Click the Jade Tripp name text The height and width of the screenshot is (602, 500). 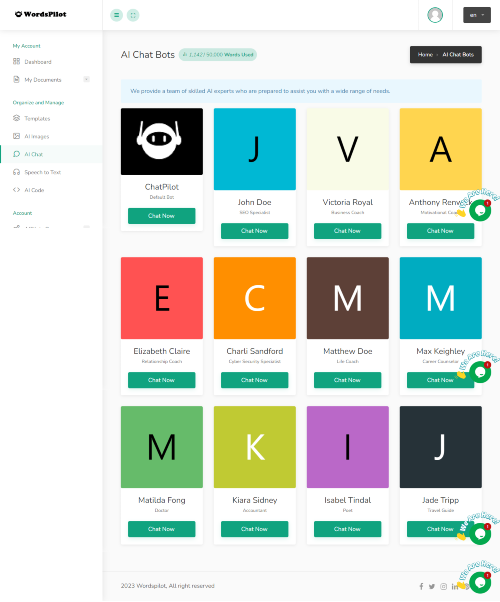pos(440,500)
